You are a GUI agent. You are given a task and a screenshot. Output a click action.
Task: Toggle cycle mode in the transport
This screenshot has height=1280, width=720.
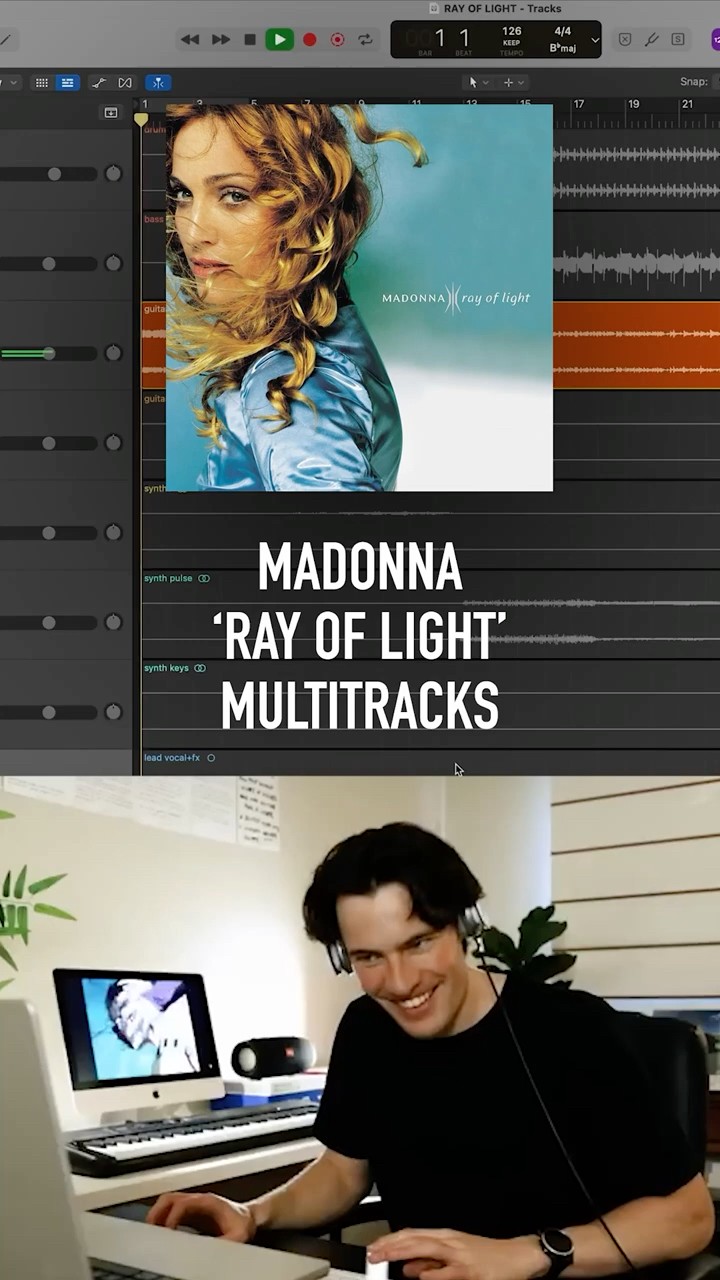pos(366,40)
